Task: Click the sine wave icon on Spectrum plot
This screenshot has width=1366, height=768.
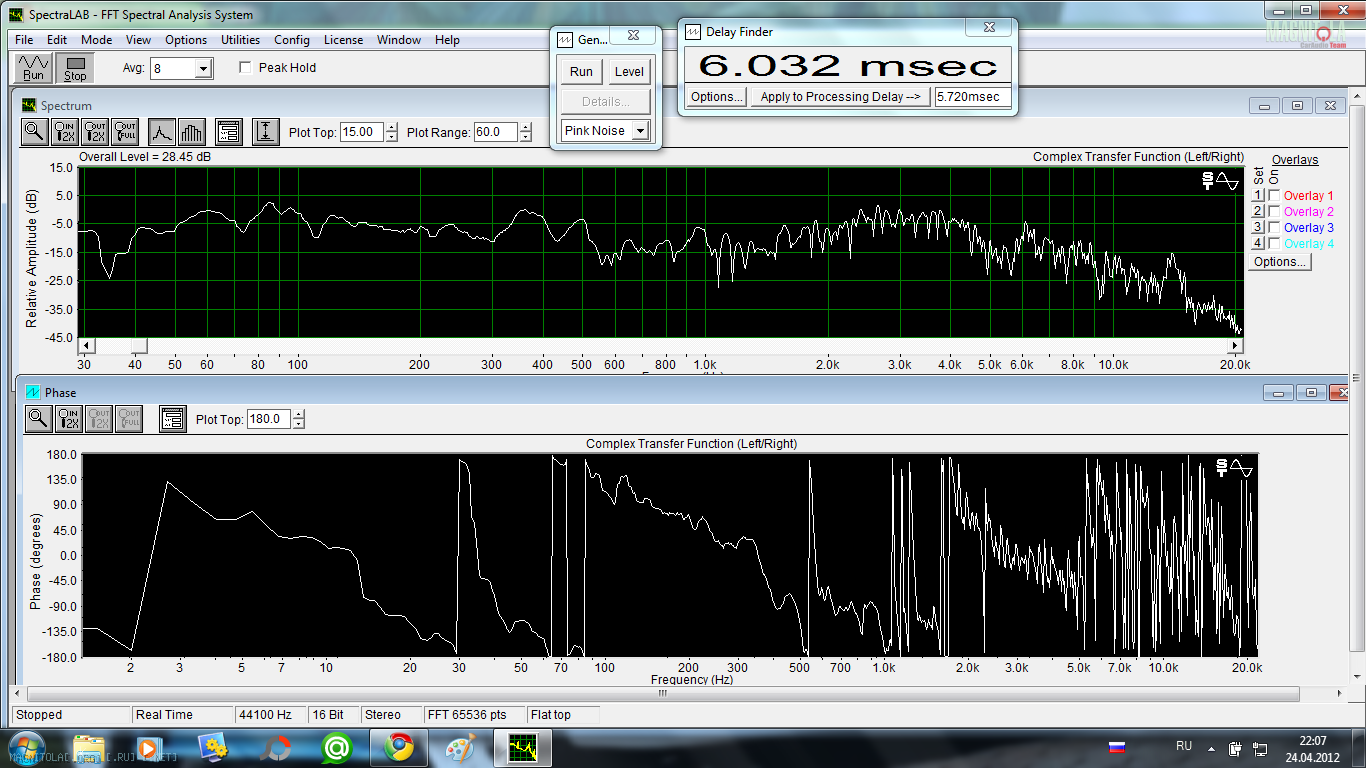Action: 1227,180
